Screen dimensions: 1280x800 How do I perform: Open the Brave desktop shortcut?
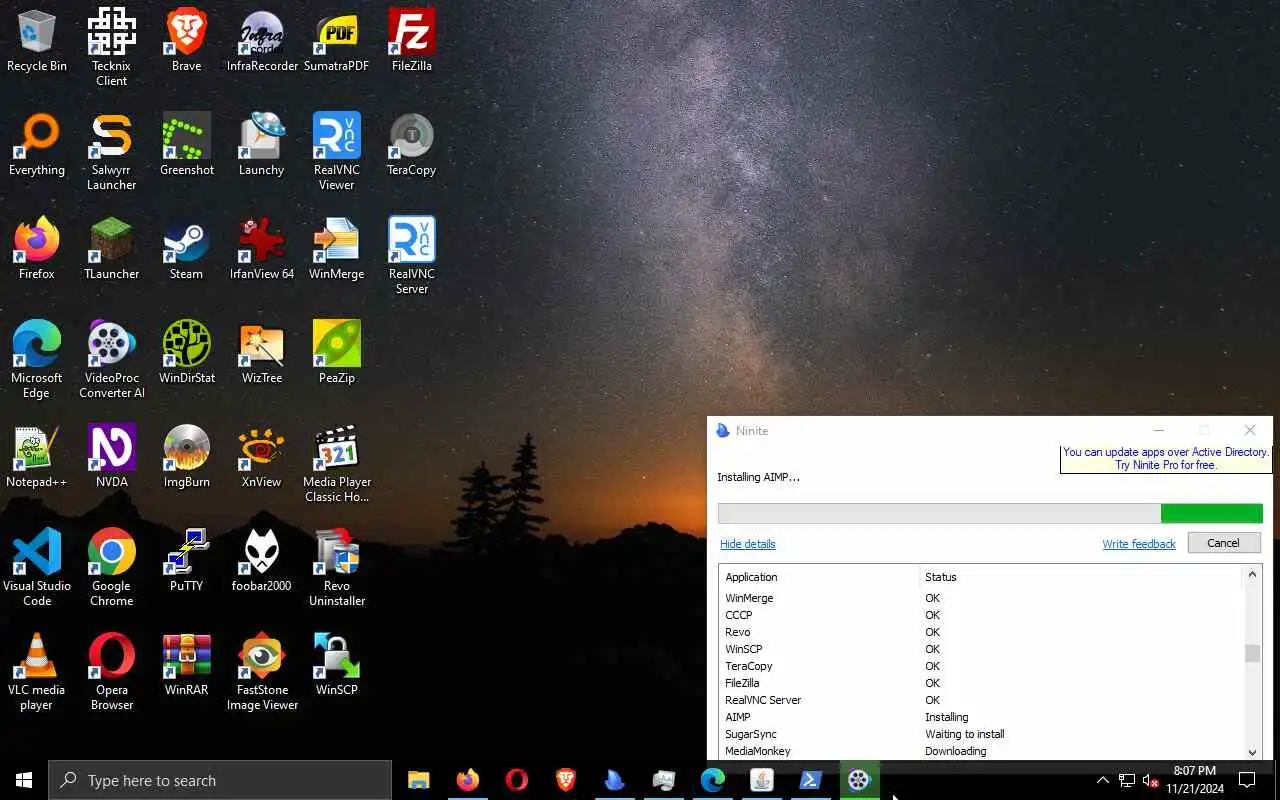(x=186, y=42)
